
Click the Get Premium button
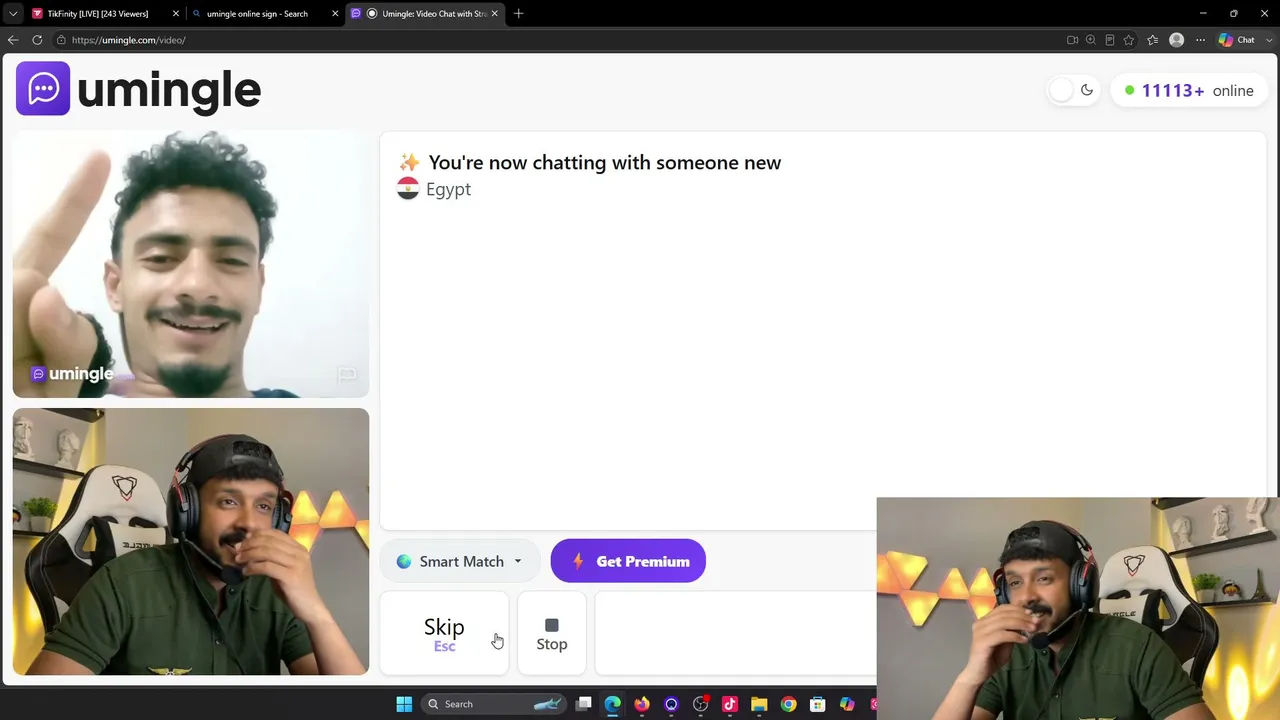click(x=628, y=561)
